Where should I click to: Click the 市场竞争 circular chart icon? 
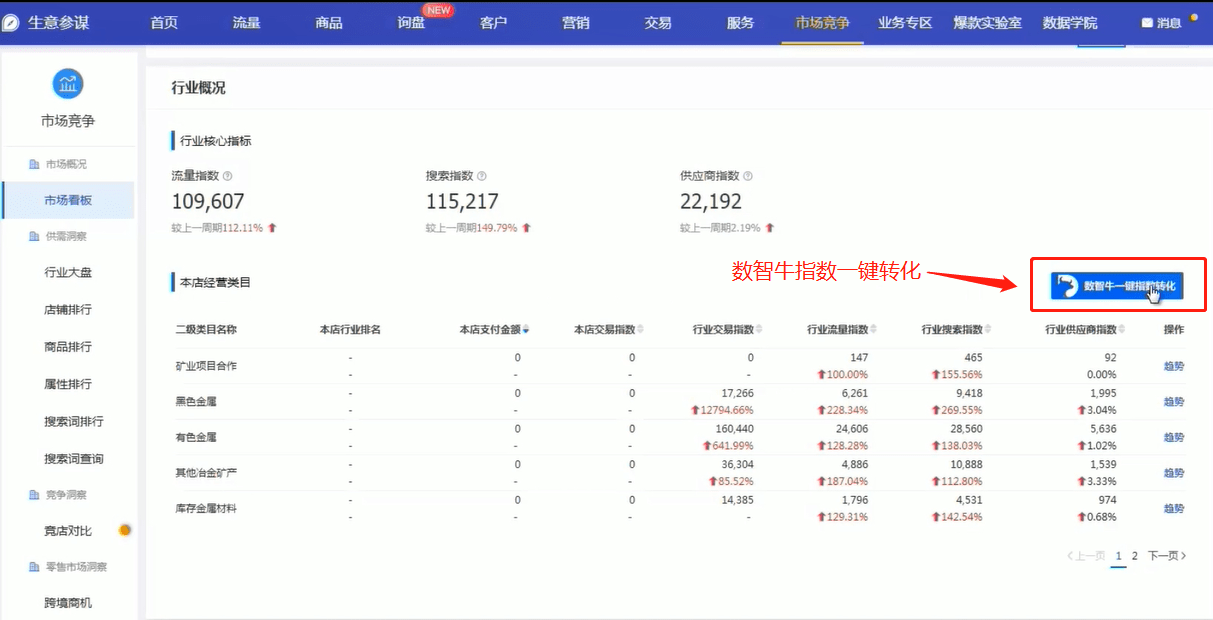click(x=68, y=84)
